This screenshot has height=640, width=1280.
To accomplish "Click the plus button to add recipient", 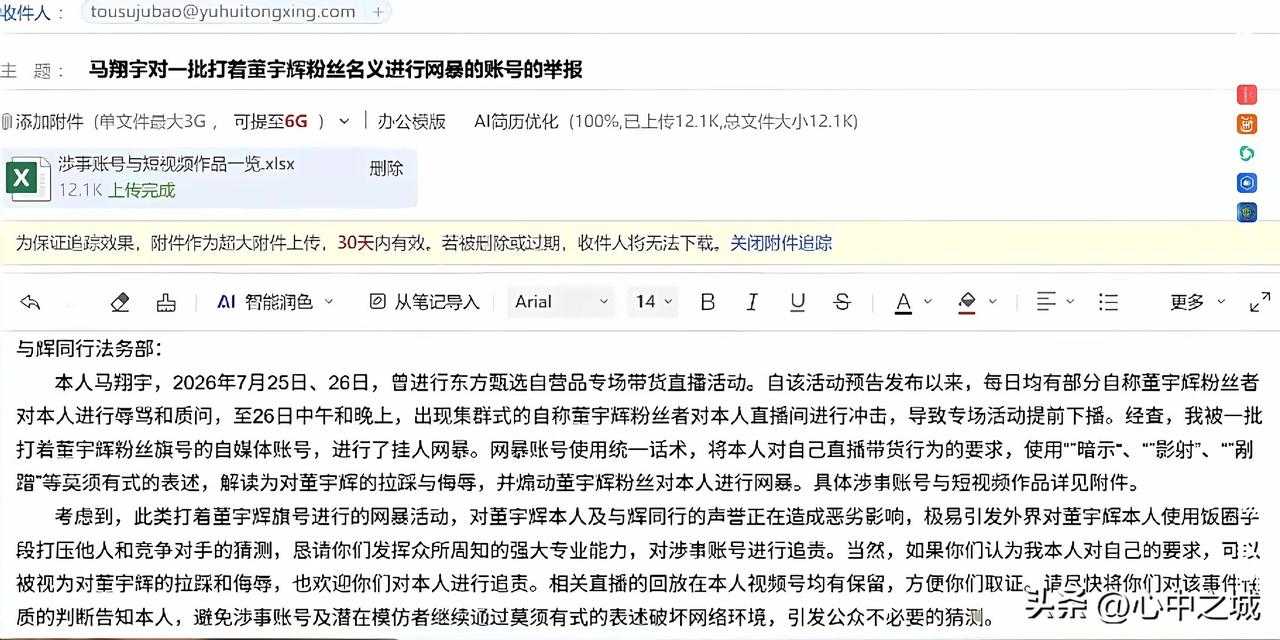I will pos(377,12).
